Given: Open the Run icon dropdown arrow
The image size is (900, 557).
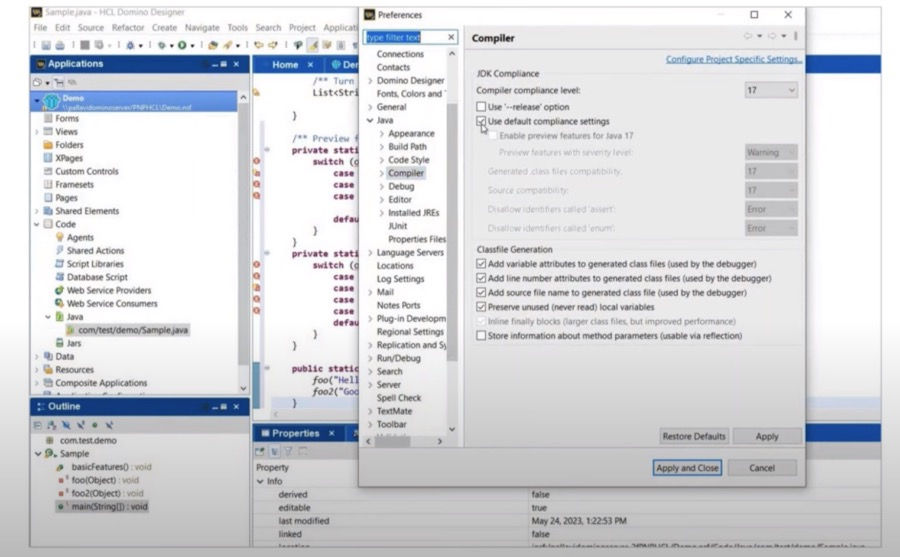Looking at the screenshot, I should pyautogui.click(x=192, y=45).
